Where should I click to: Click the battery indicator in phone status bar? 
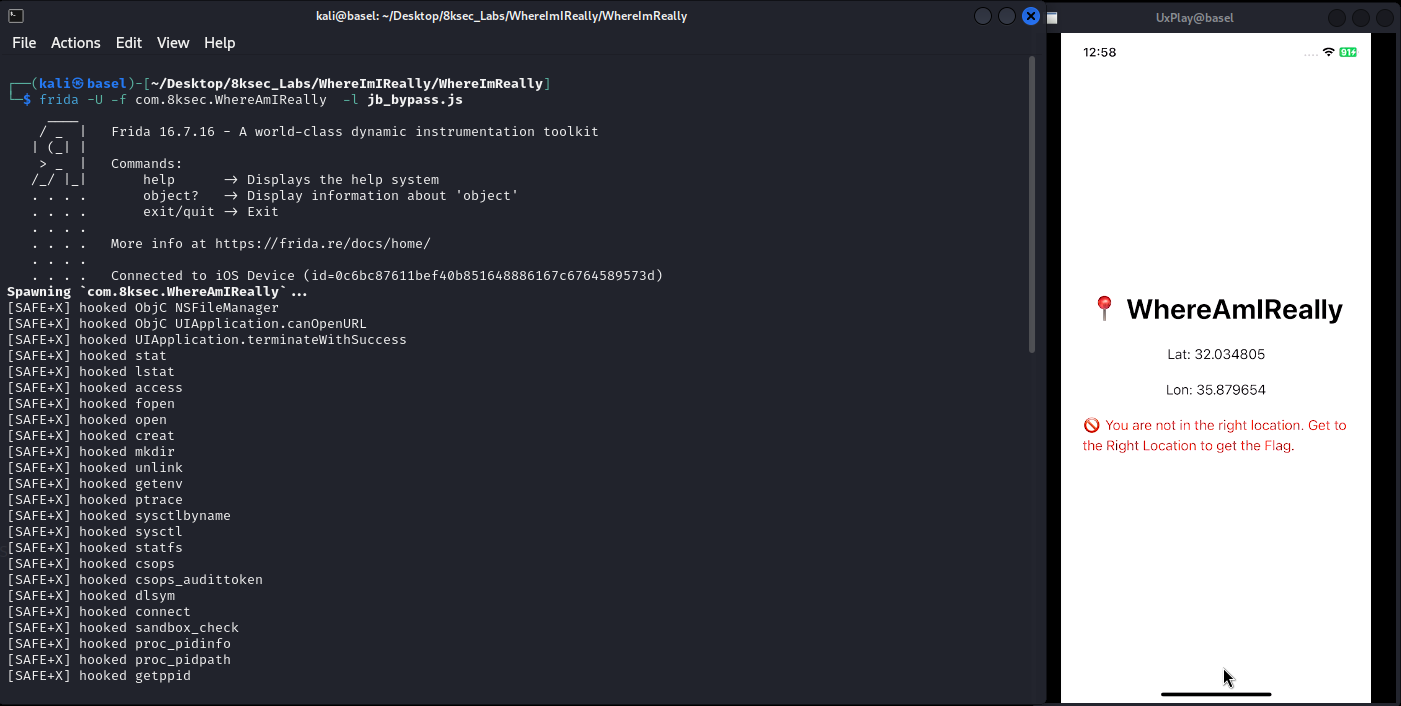click(1348, 52)
